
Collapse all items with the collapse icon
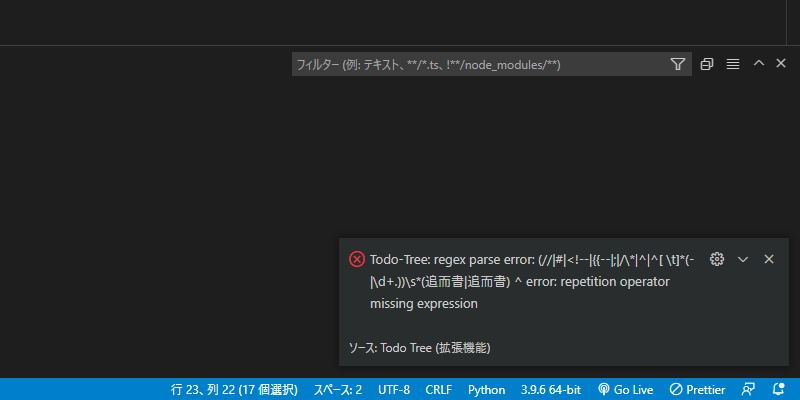pyautogui.click(x=707, y=64)
